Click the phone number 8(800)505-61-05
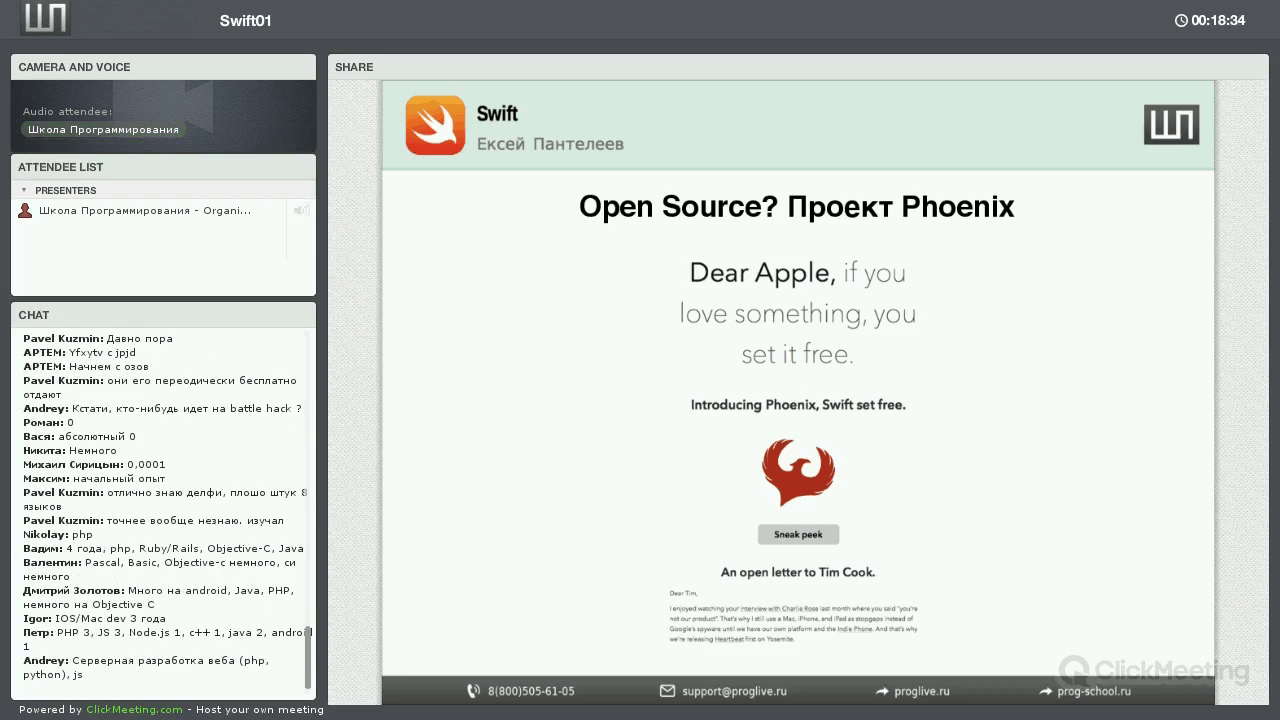This screenshot has height=720, width=1280. tap(531, 691)
